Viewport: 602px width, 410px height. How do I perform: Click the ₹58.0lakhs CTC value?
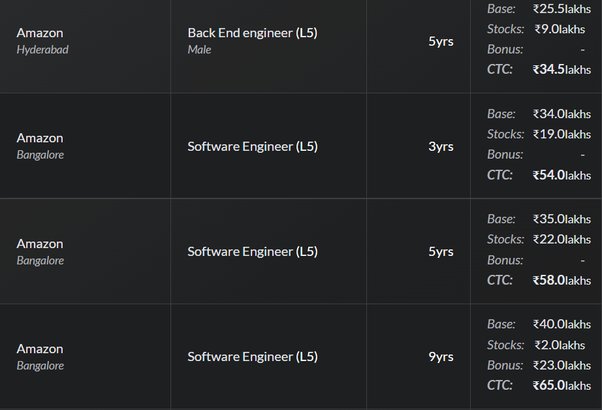click(x=562, y=280)
